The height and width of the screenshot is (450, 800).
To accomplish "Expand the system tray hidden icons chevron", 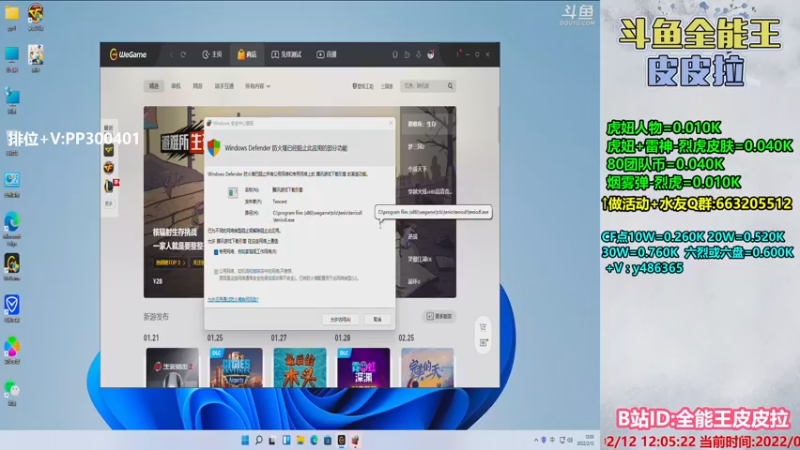I will [x=536, y=440].
